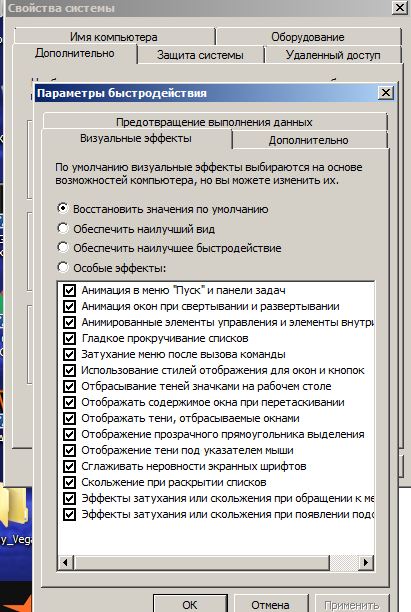This screenshot has height=612, width=411.
Task: Uncheck 'Использование стилей отображения для окон'
Action: tap(69, 370)
